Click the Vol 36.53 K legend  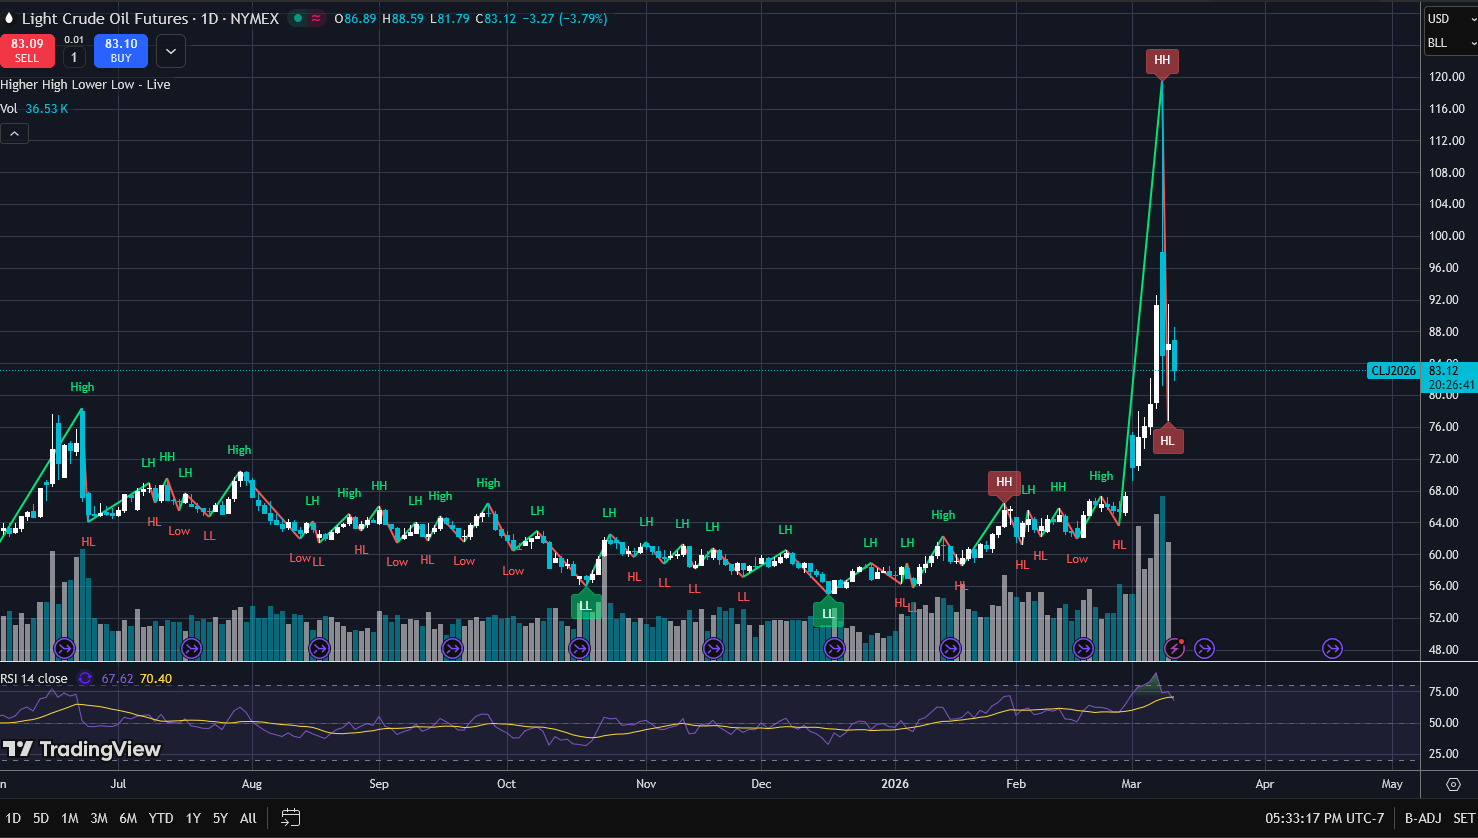(x=34, y=109)
